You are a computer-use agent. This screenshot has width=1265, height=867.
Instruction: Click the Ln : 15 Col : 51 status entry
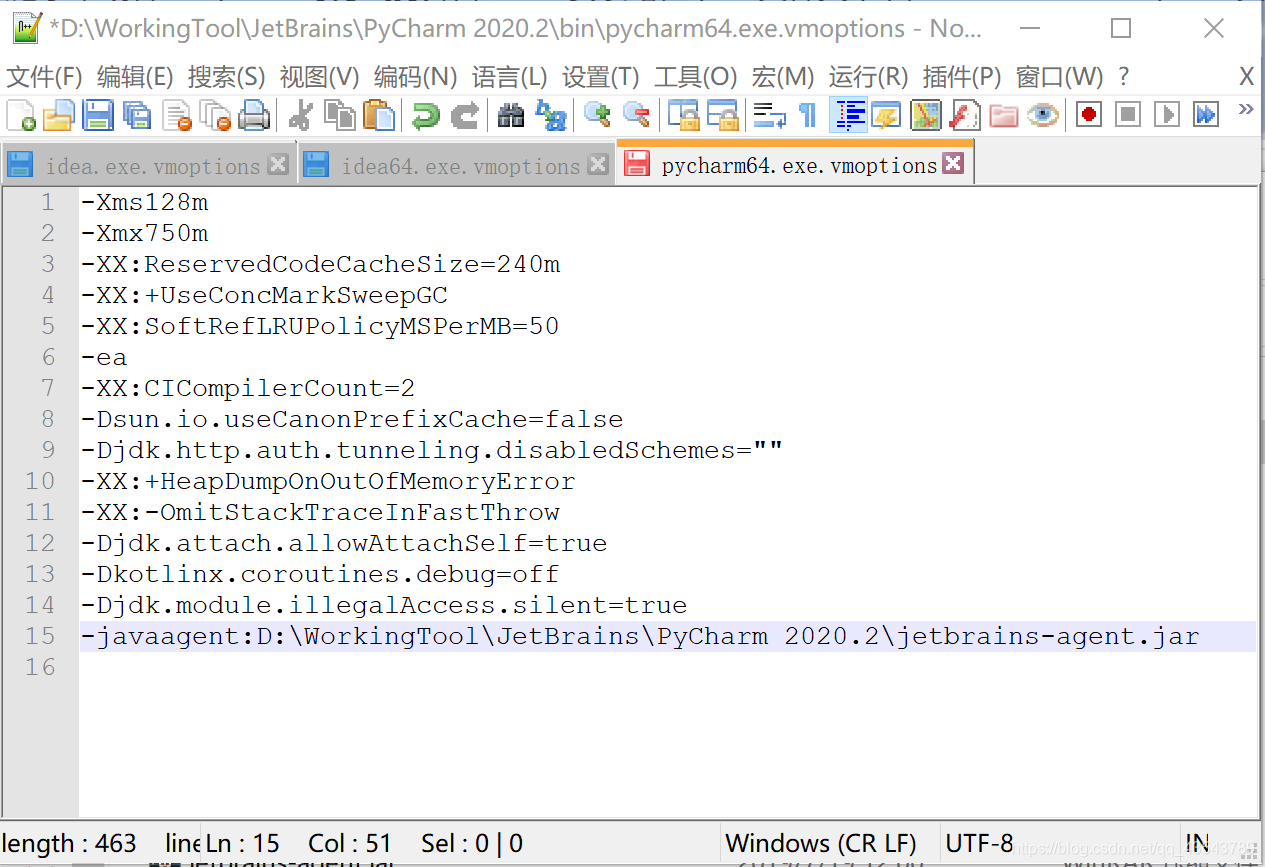tap(300, 844)
